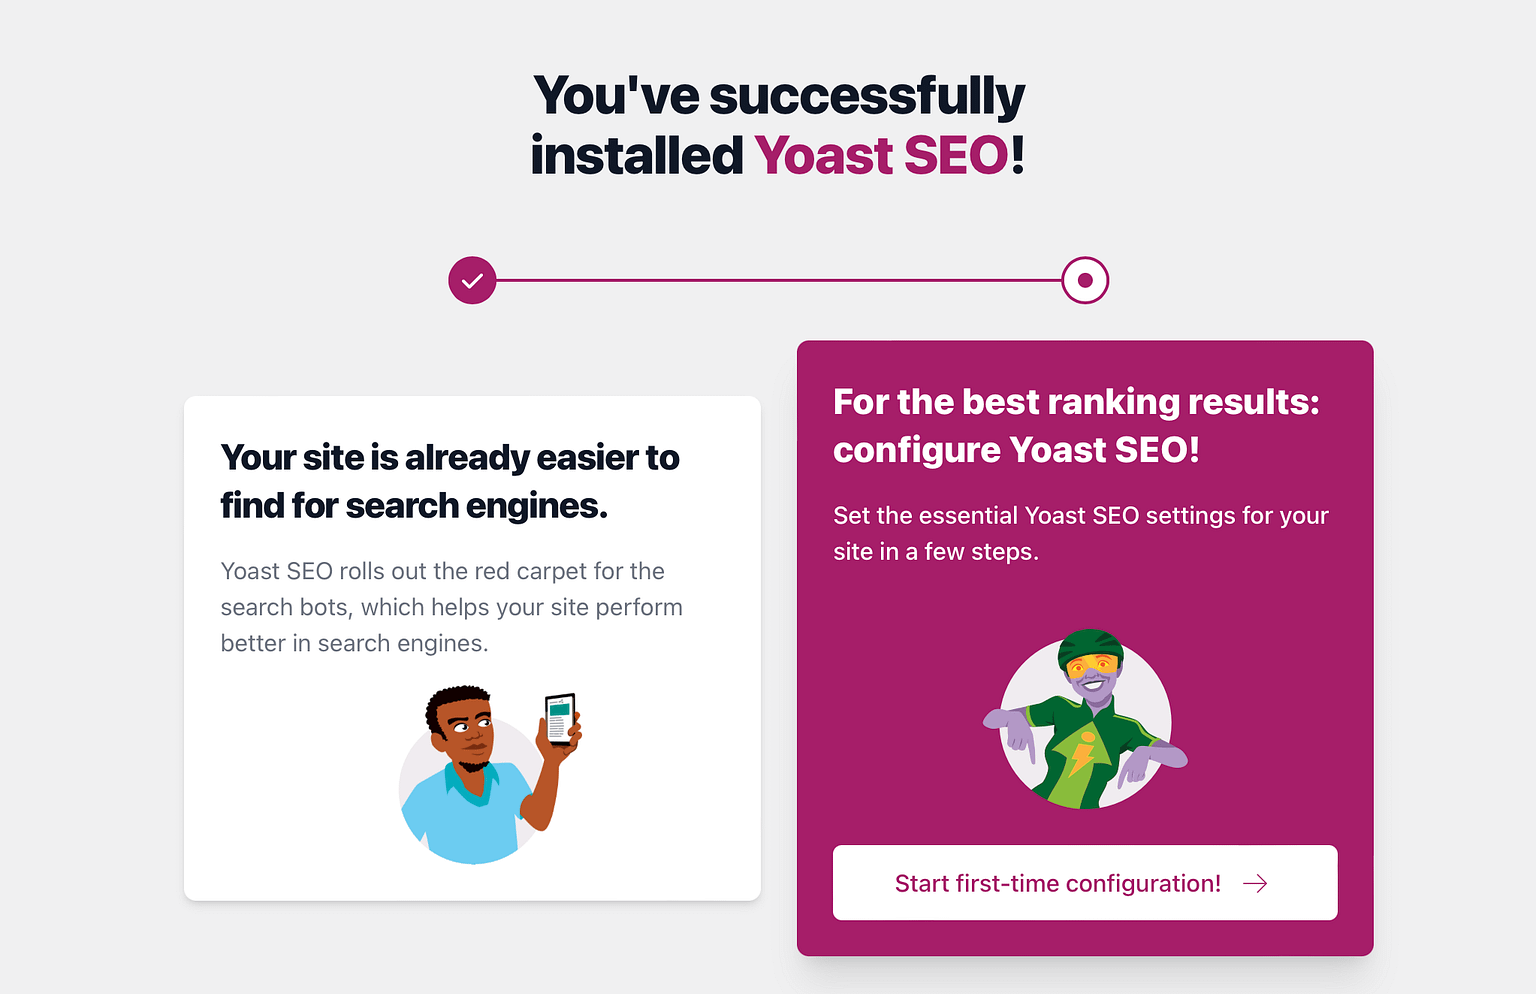Toggle the first progress step to incomplete
Image resolution: width=1536 pixels, height=994 pixels.
tap(472, 280)
